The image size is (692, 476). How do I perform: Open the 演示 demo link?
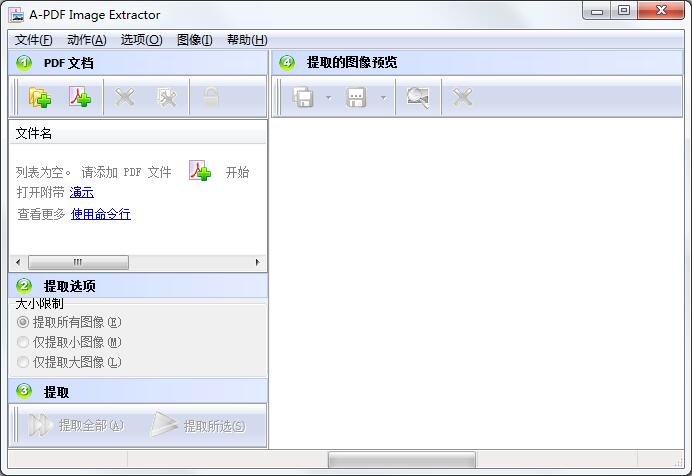click(x=82, y=192)
